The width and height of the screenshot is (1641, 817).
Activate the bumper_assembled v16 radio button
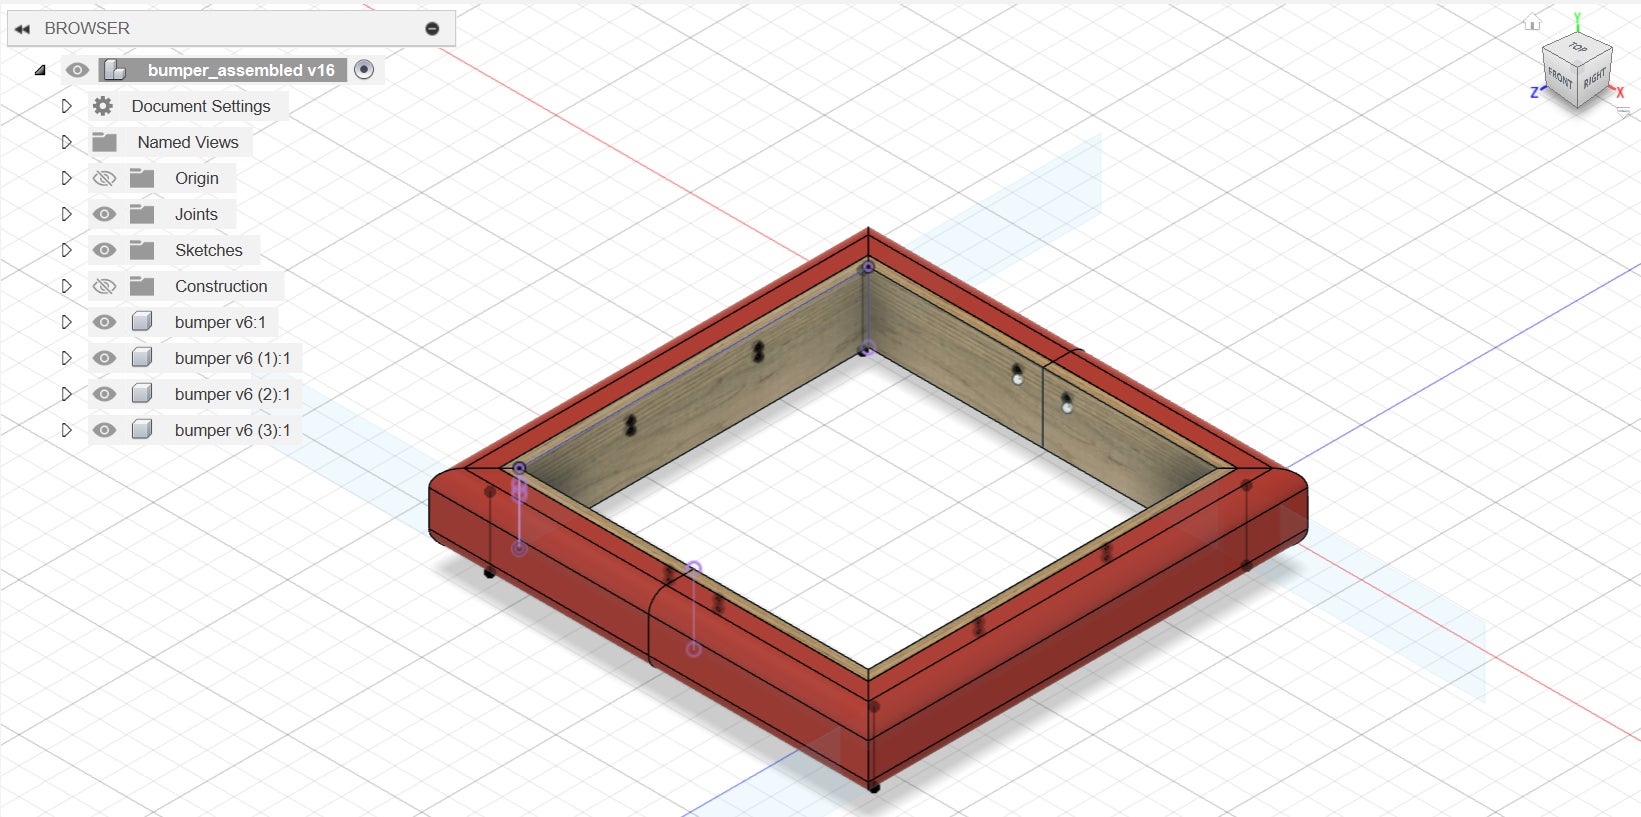tap(364, 70)
